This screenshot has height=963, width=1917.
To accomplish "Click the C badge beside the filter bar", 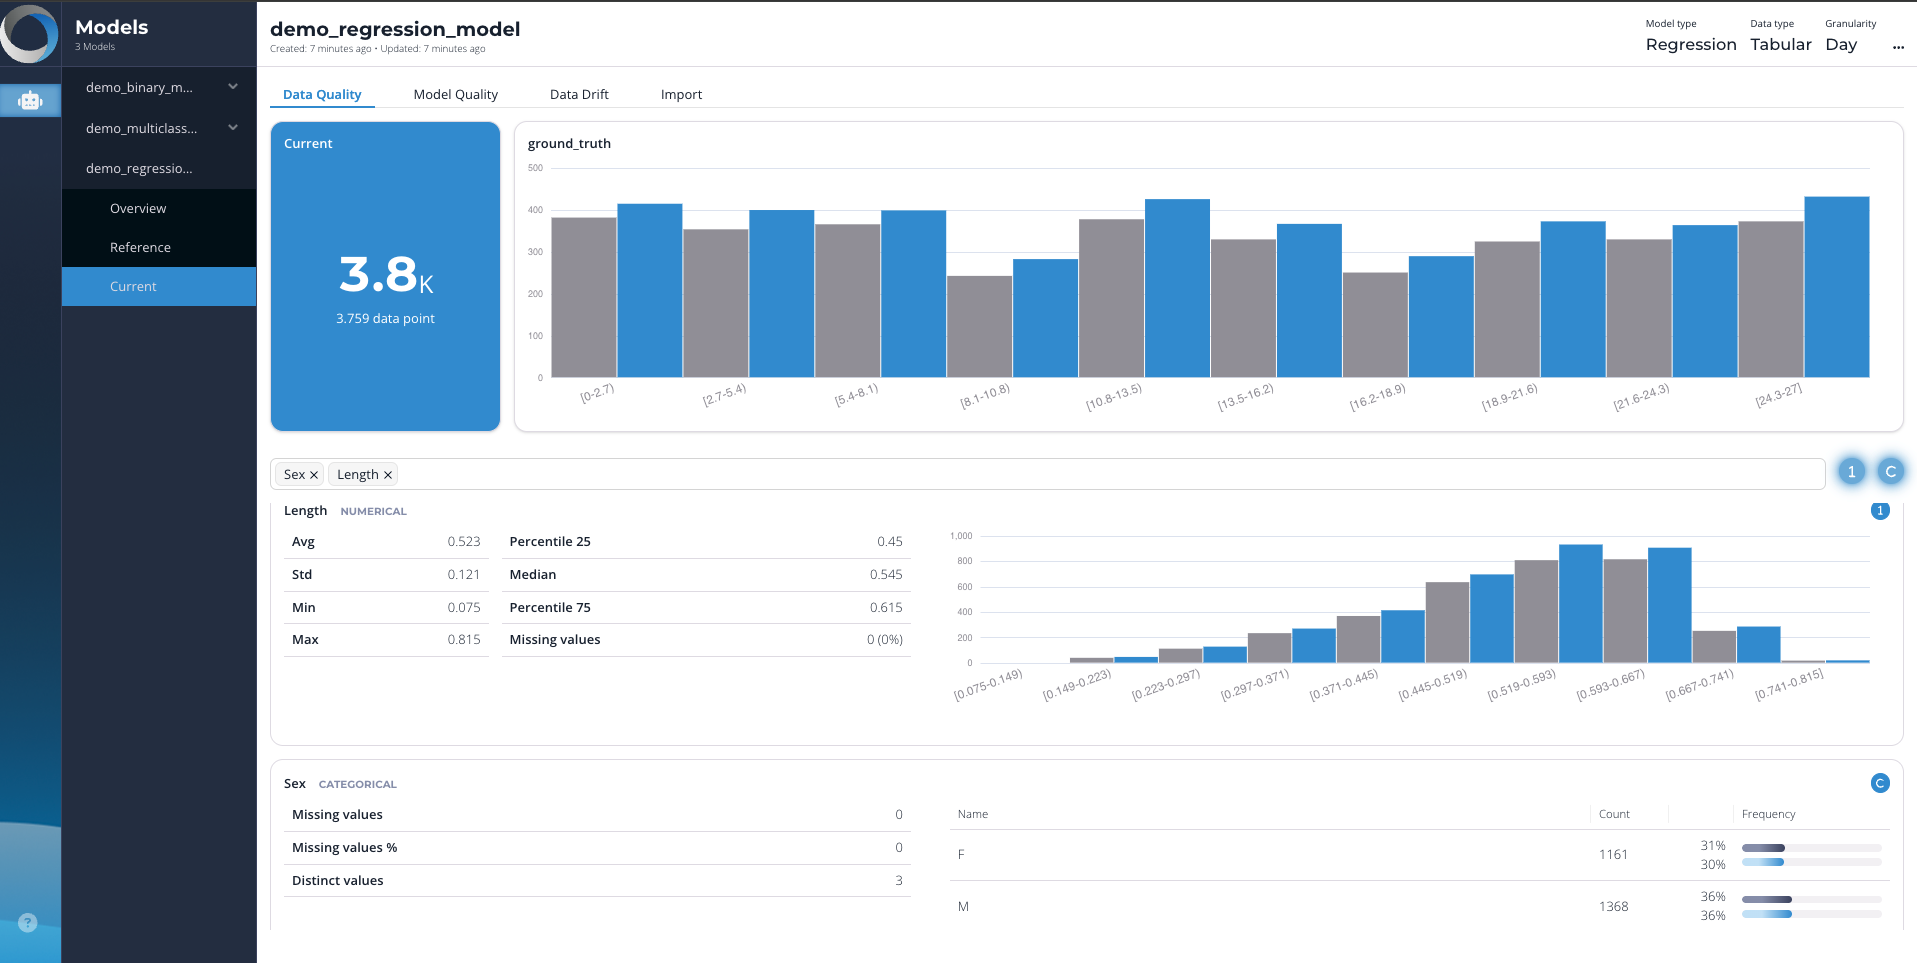I will click(x=1890, y=471).
